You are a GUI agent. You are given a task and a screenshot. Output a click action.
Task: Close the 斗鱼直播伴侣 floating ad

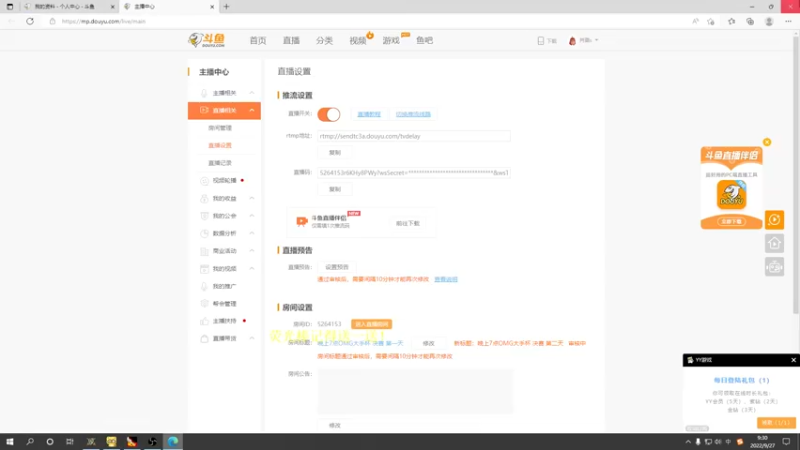[x=767, y=142]
